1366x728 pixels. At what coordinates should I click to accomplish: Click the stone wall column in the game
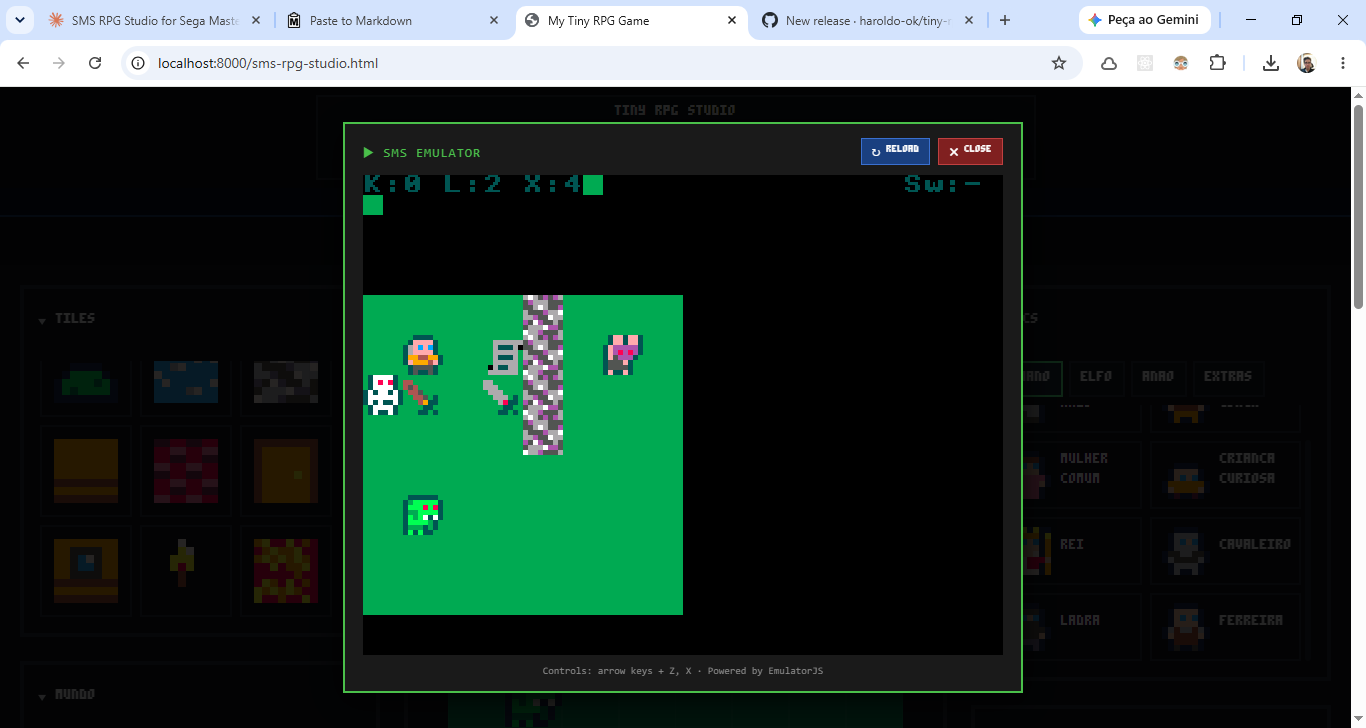point(543,375)
